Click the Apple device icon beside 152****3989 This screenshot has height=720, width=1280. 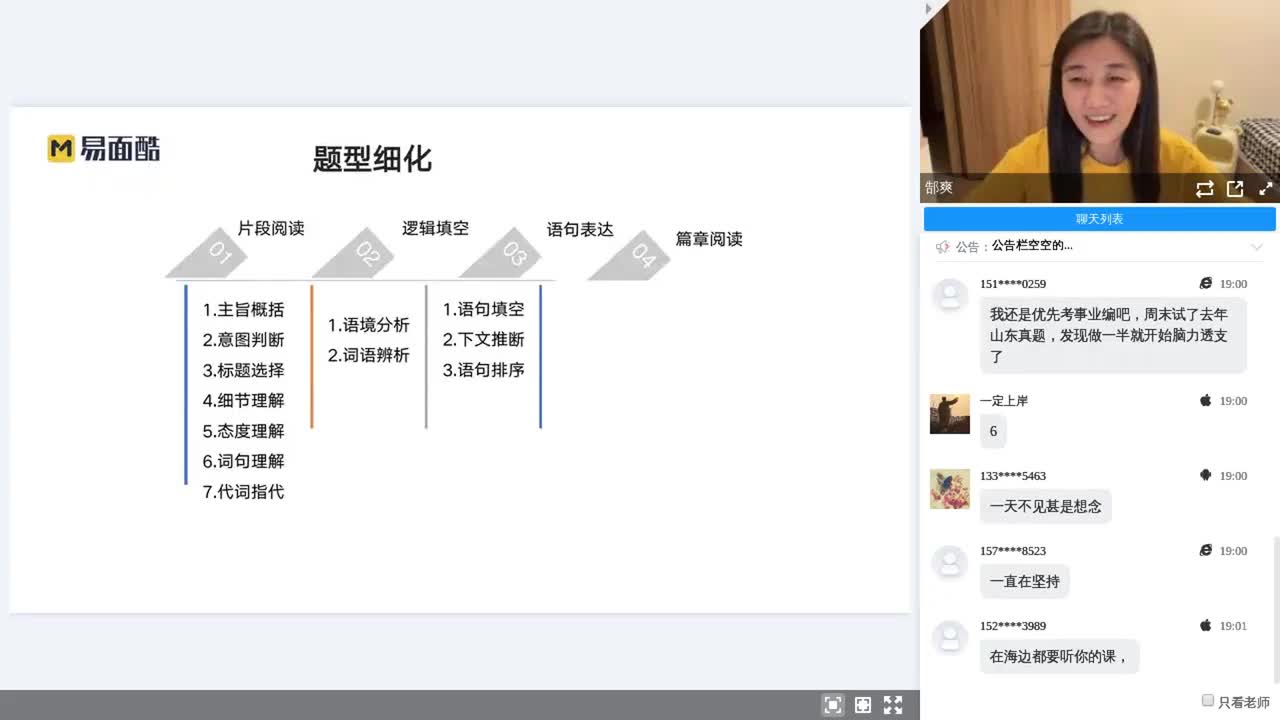1205,625
